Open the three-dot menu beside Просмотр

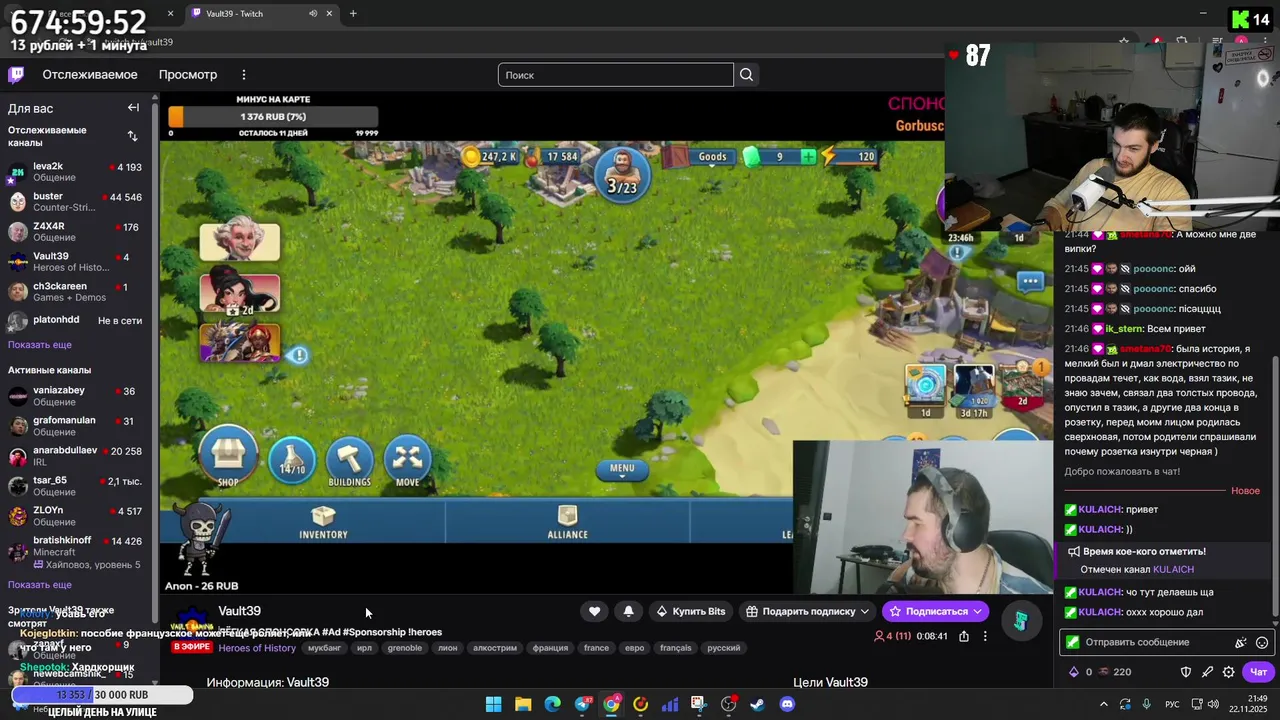[243, 75]
